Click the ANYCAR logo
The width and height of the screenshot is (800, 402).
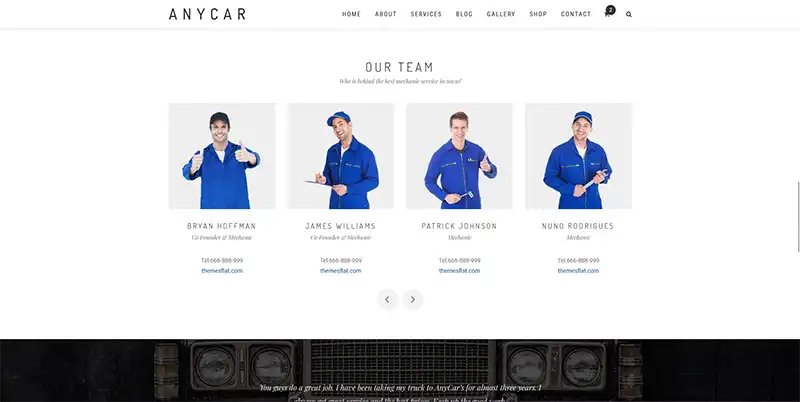(207, 14)
